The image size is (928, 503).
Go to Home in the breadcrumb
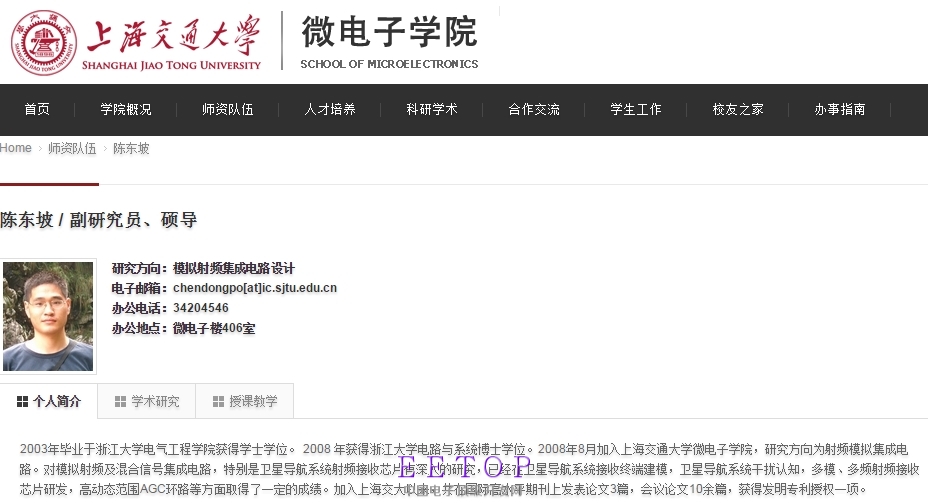pyautogui.click(x=16, y=148)
